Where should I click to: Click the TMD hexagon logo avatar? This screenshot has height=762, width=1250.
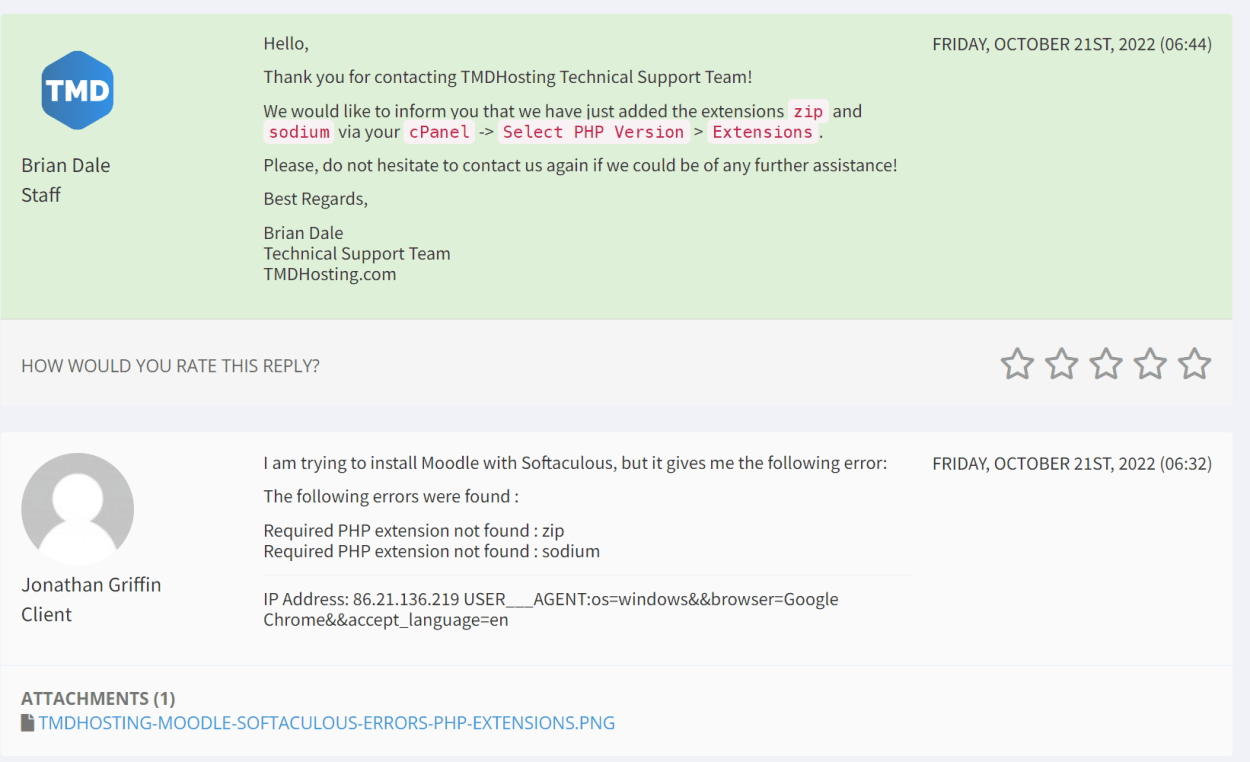point(77,91)
